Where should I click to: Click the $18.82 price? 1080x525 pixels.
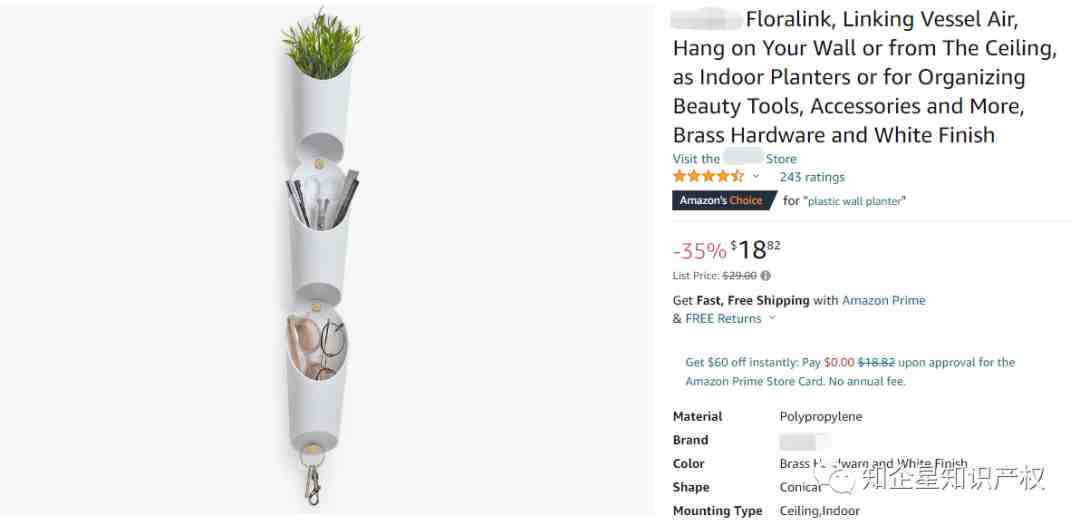756,249
